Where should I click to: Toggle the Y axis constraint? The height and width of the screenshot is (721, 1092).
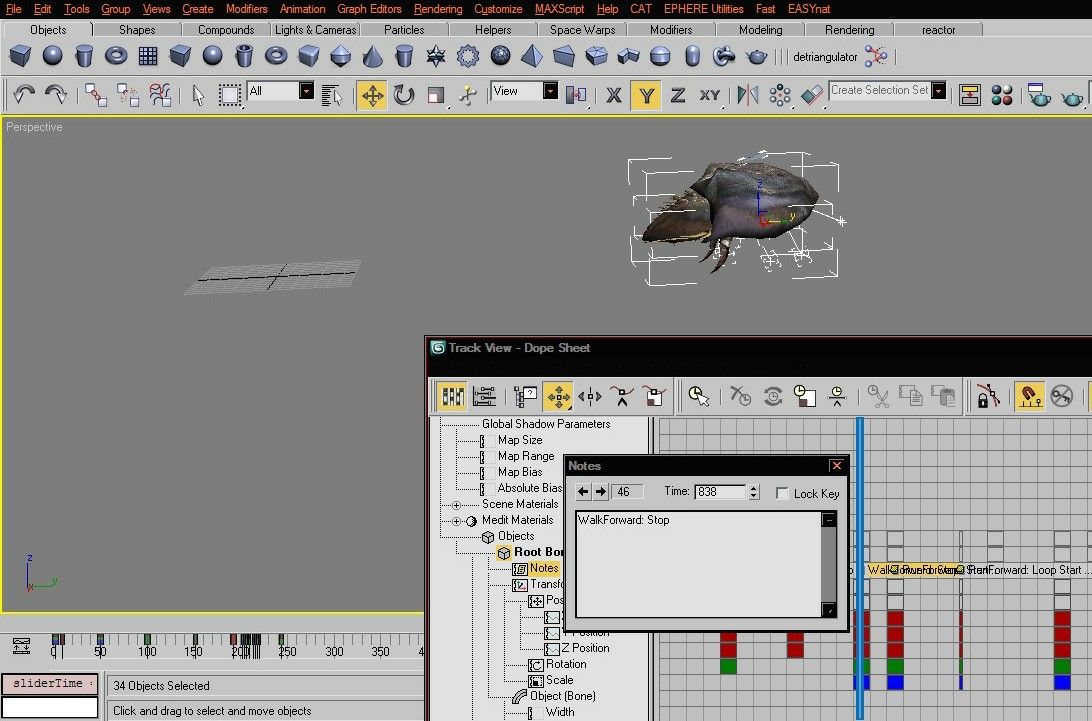[x=646, y=95]
